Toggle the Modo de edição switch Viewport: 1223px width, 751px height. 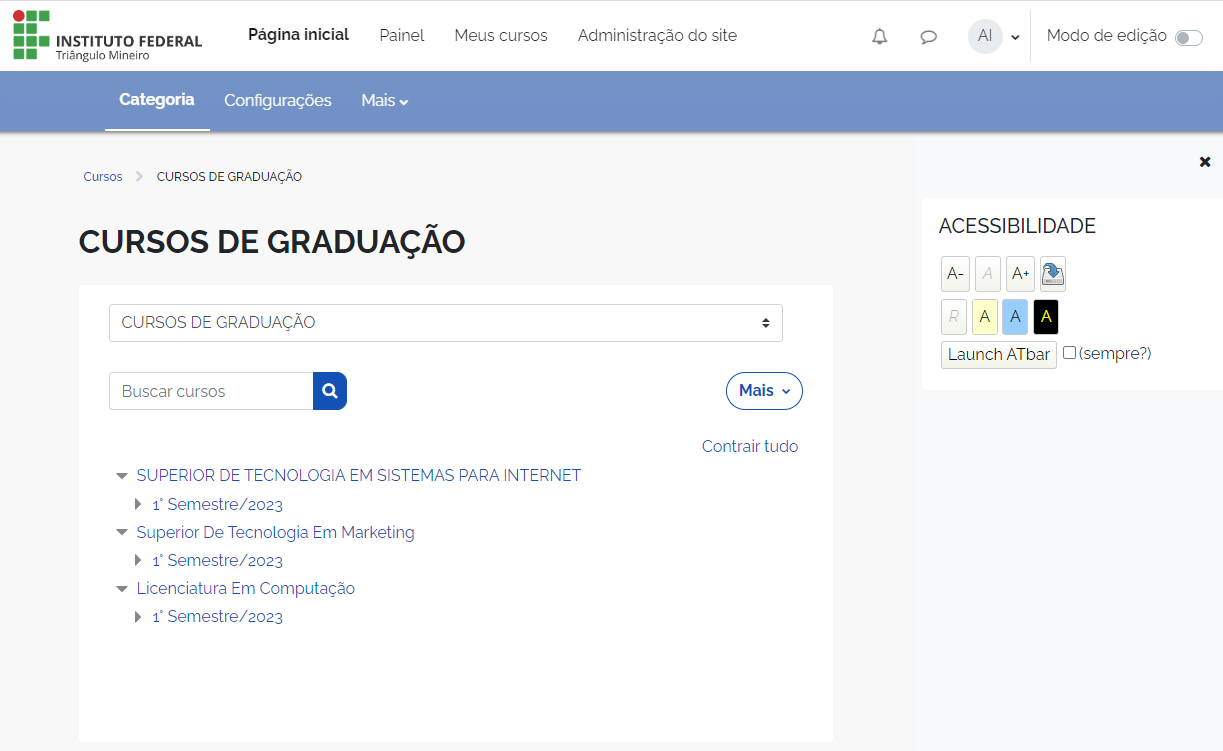coord(1188,38)
